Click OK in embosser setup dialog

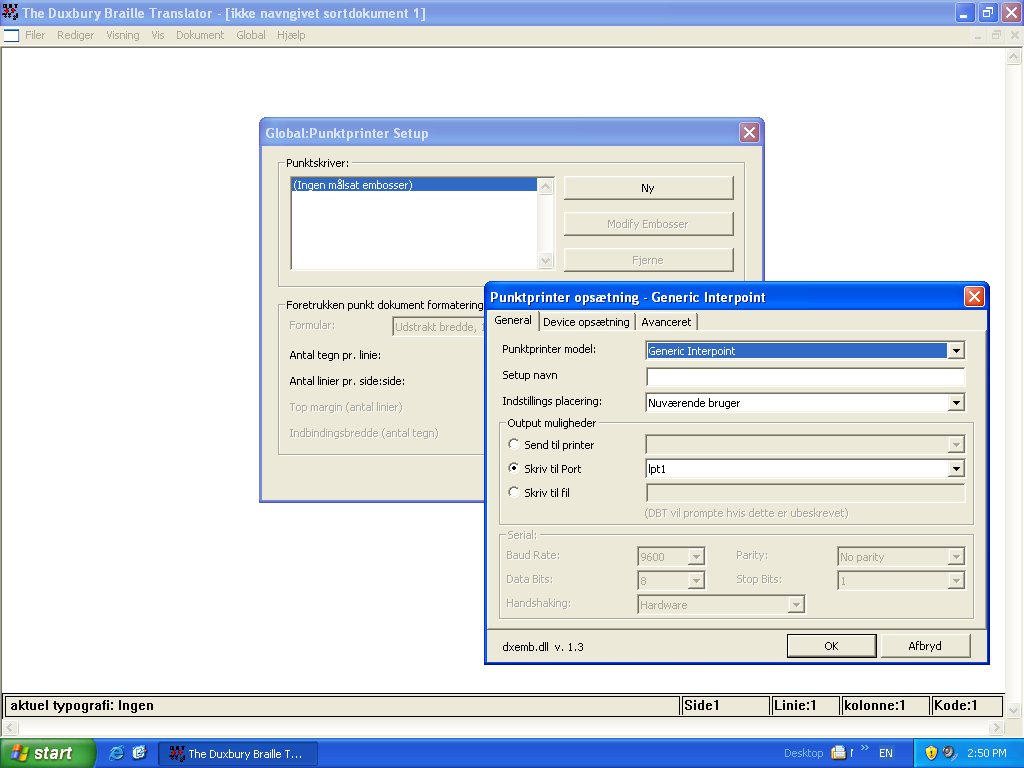click(831, 646)
